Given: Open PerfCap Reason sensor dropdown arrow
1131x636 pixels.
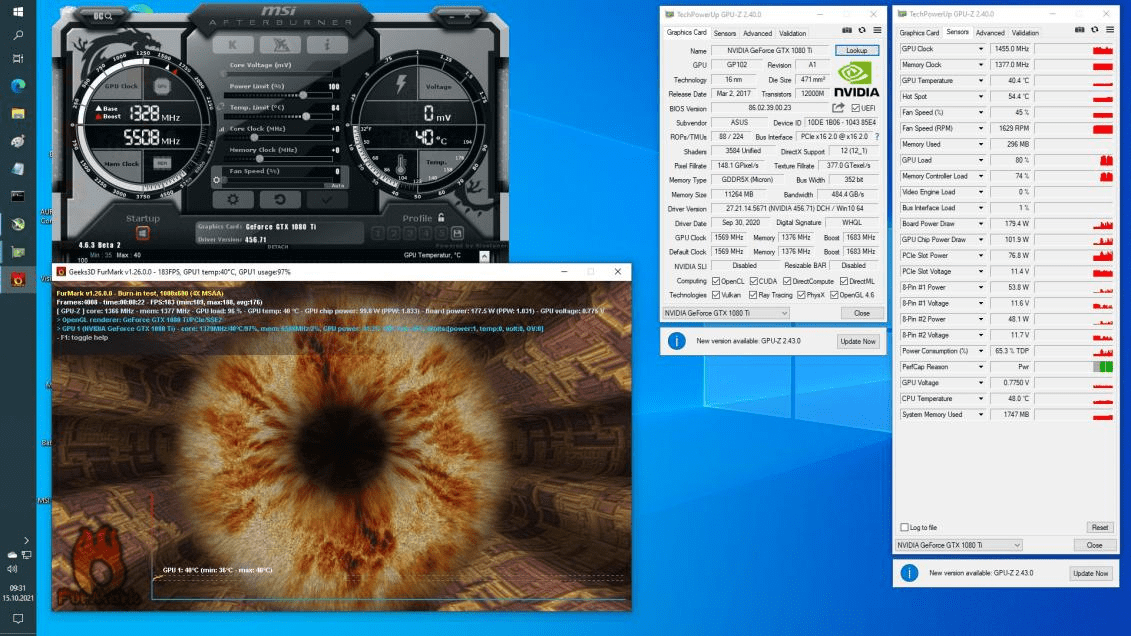Looking at the screenshot, I should [980, 367].
